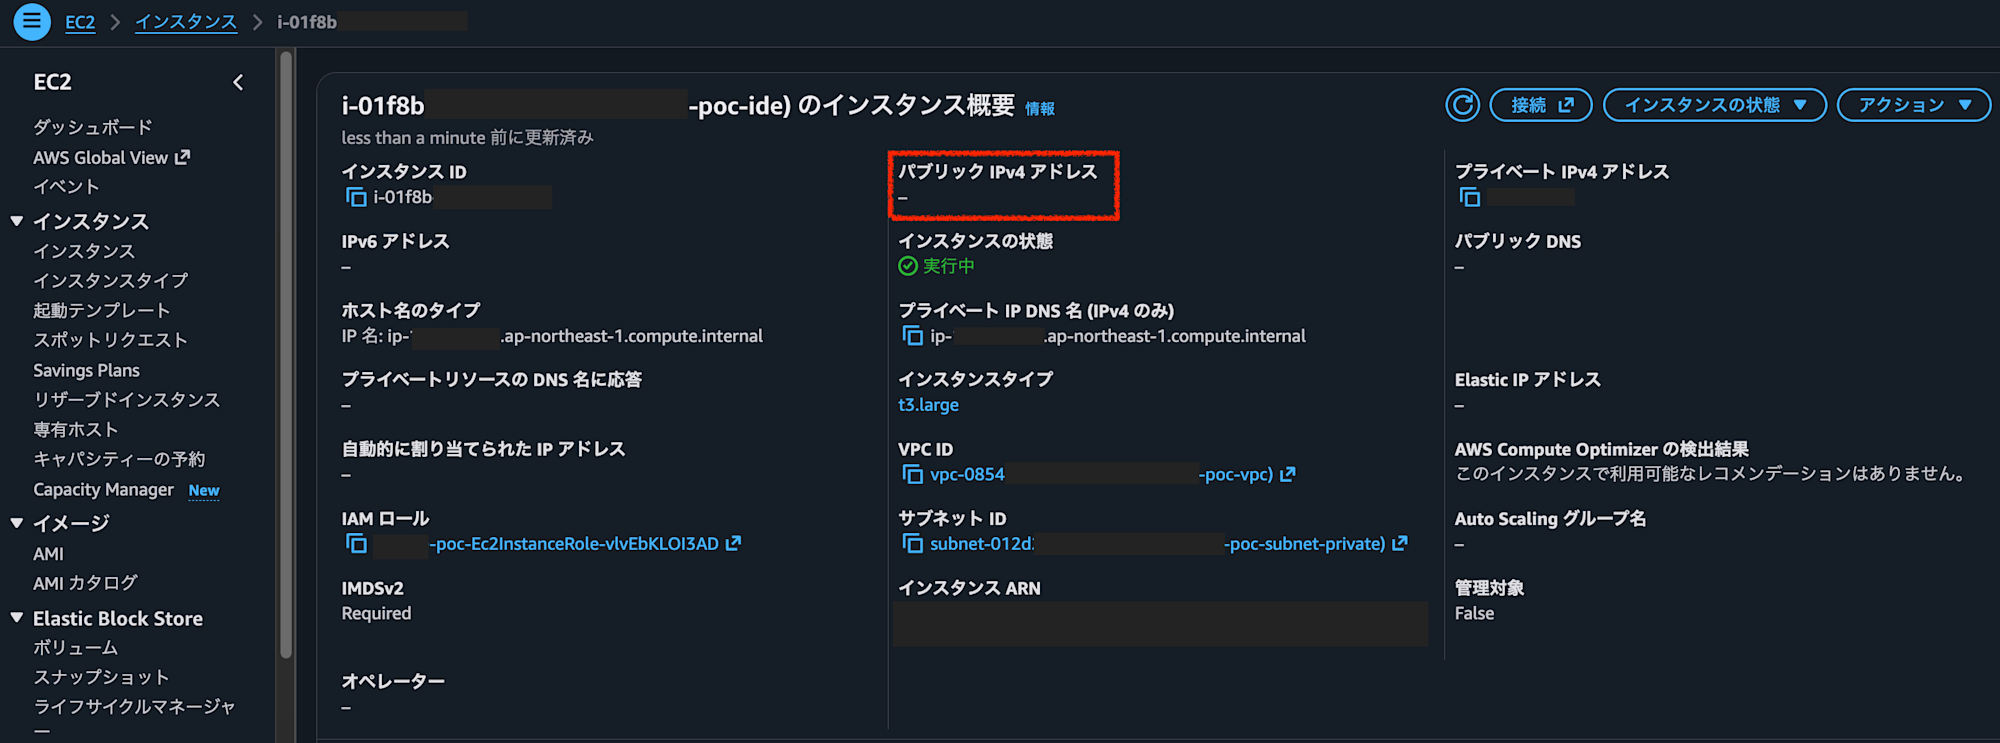Viewport: 2000px width, 743px height.
Task: Click the パブリック IPv4 アドレス label
Action: [x=997, y=171]
